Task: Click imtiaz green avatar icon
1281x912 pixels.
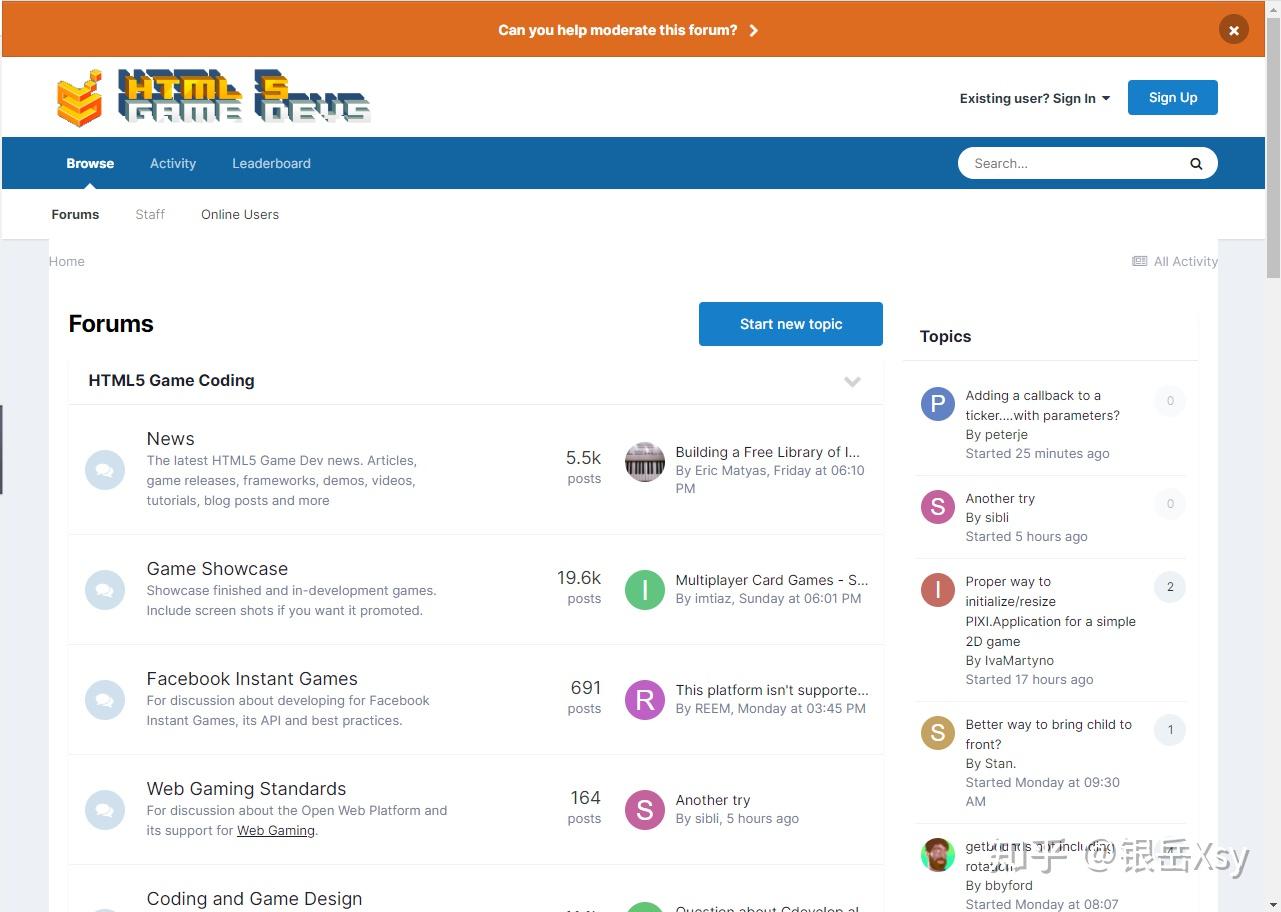Action: 645,590
